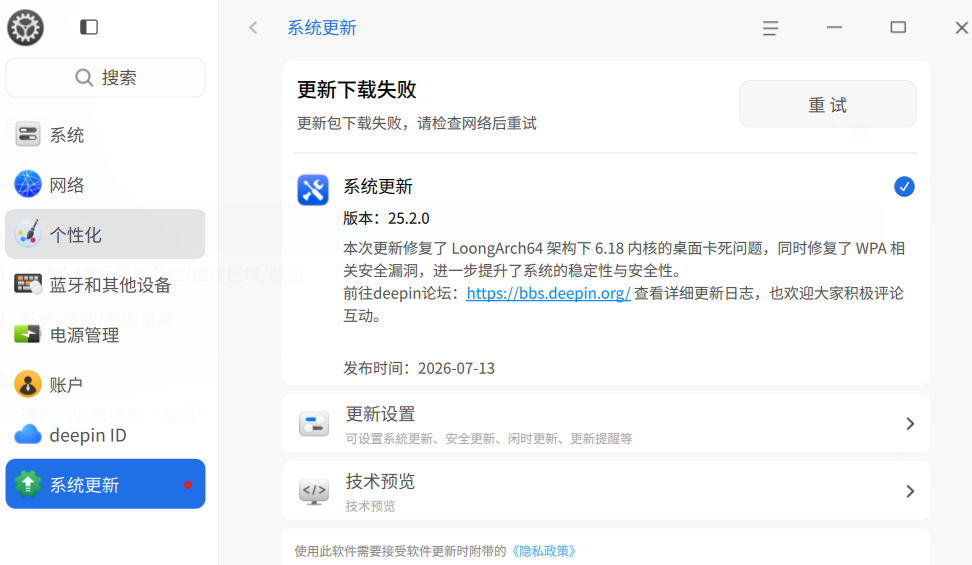
Task: Click the 系统更新 item title text
Action: tap(378, 187)
